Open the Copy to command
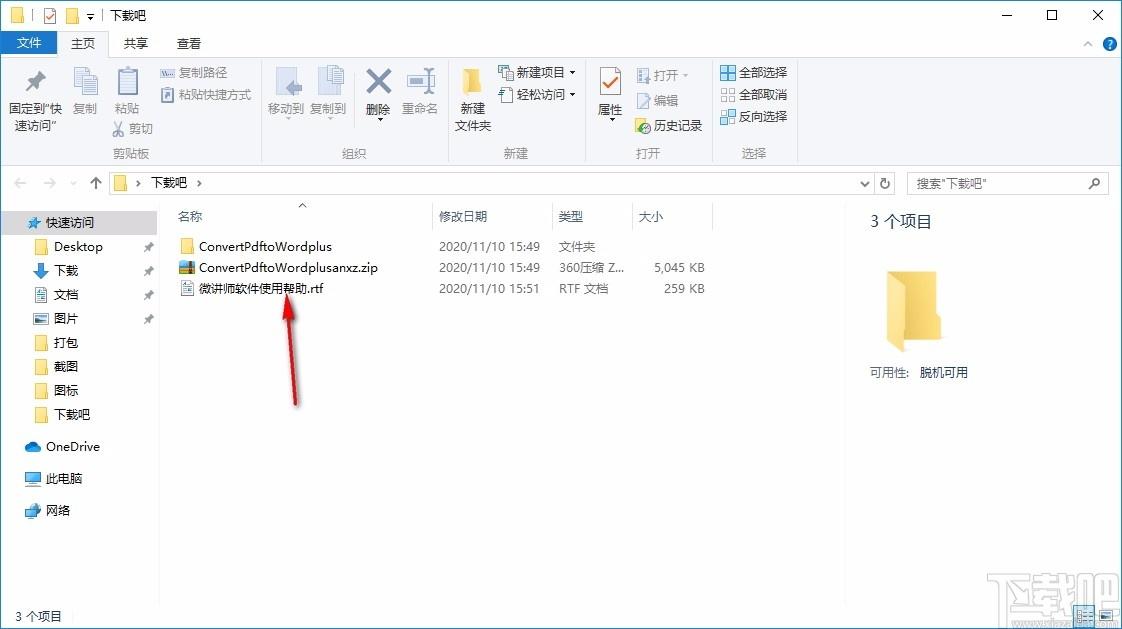This screenshot has width=1122, height=629. pos(328,92)
